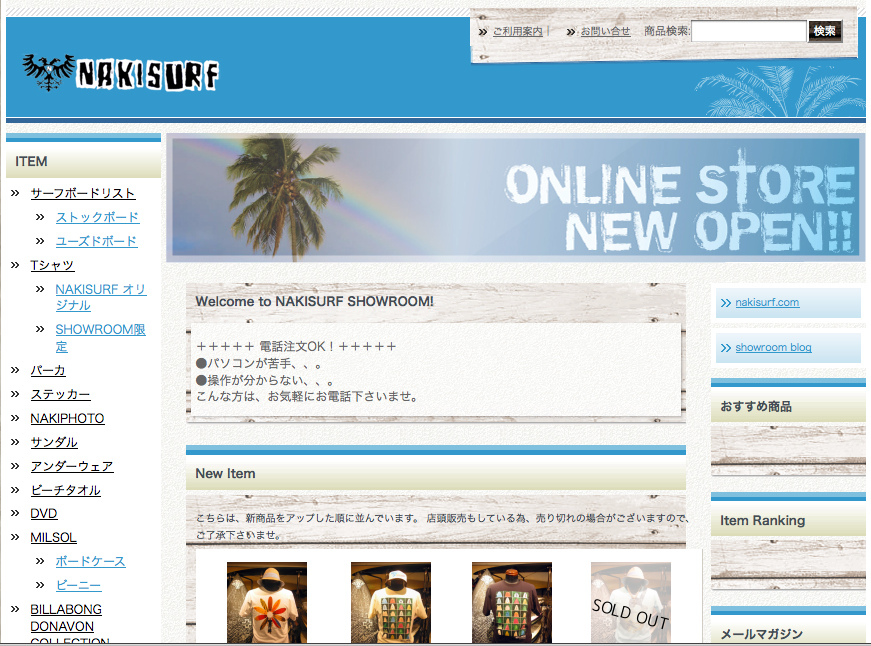Click arrow bullet beside BILLABONG

(15, 609)
